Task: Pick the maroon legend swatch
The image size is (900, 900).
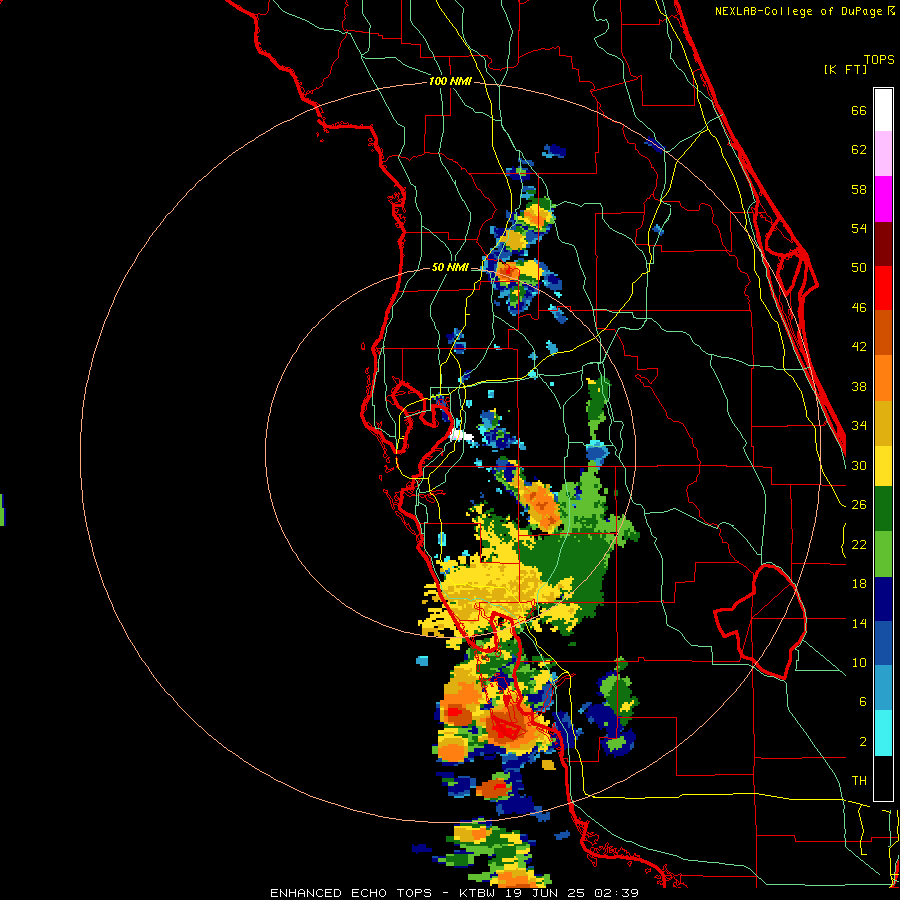Action: click(883, 244)
